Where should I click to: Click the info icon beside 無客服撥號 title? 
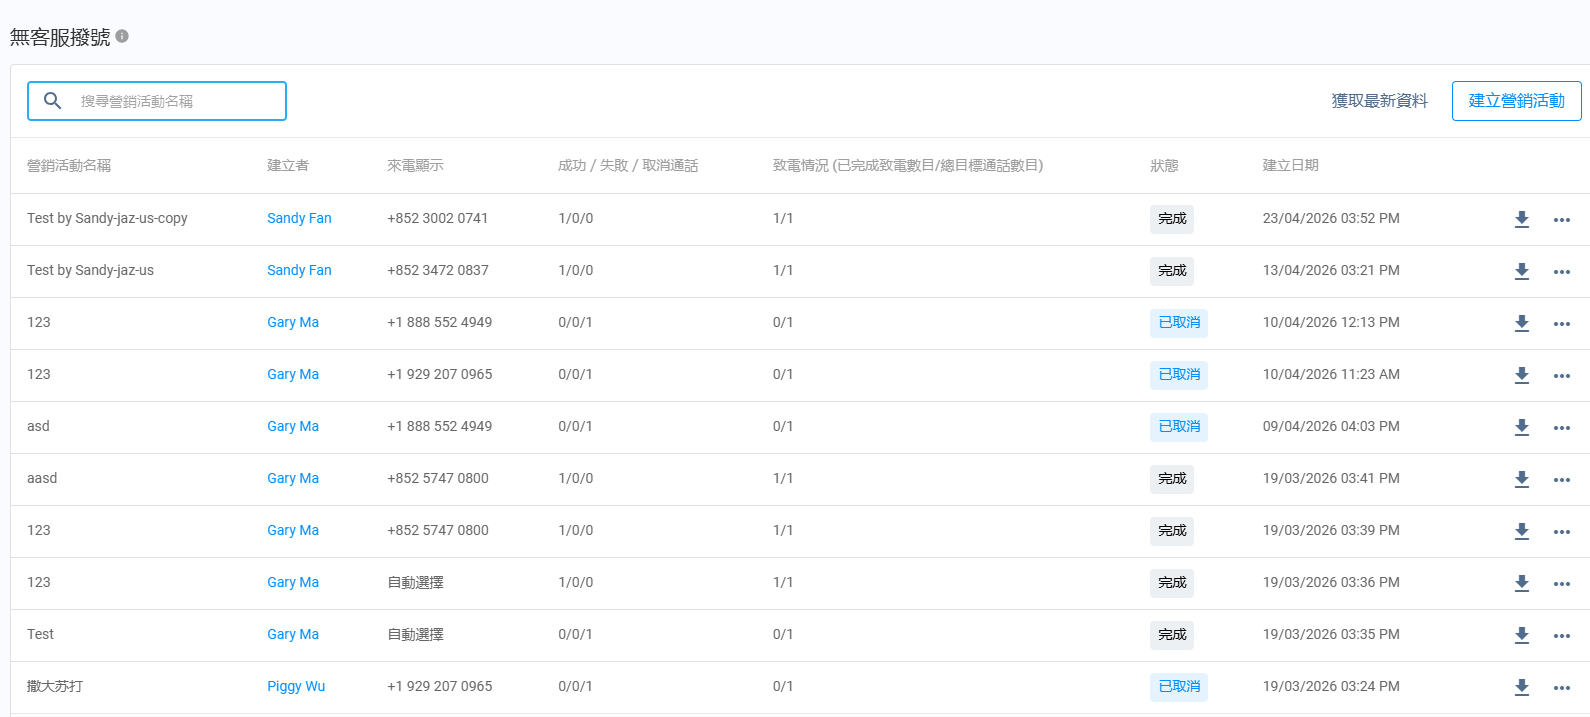tap(122, 36)
